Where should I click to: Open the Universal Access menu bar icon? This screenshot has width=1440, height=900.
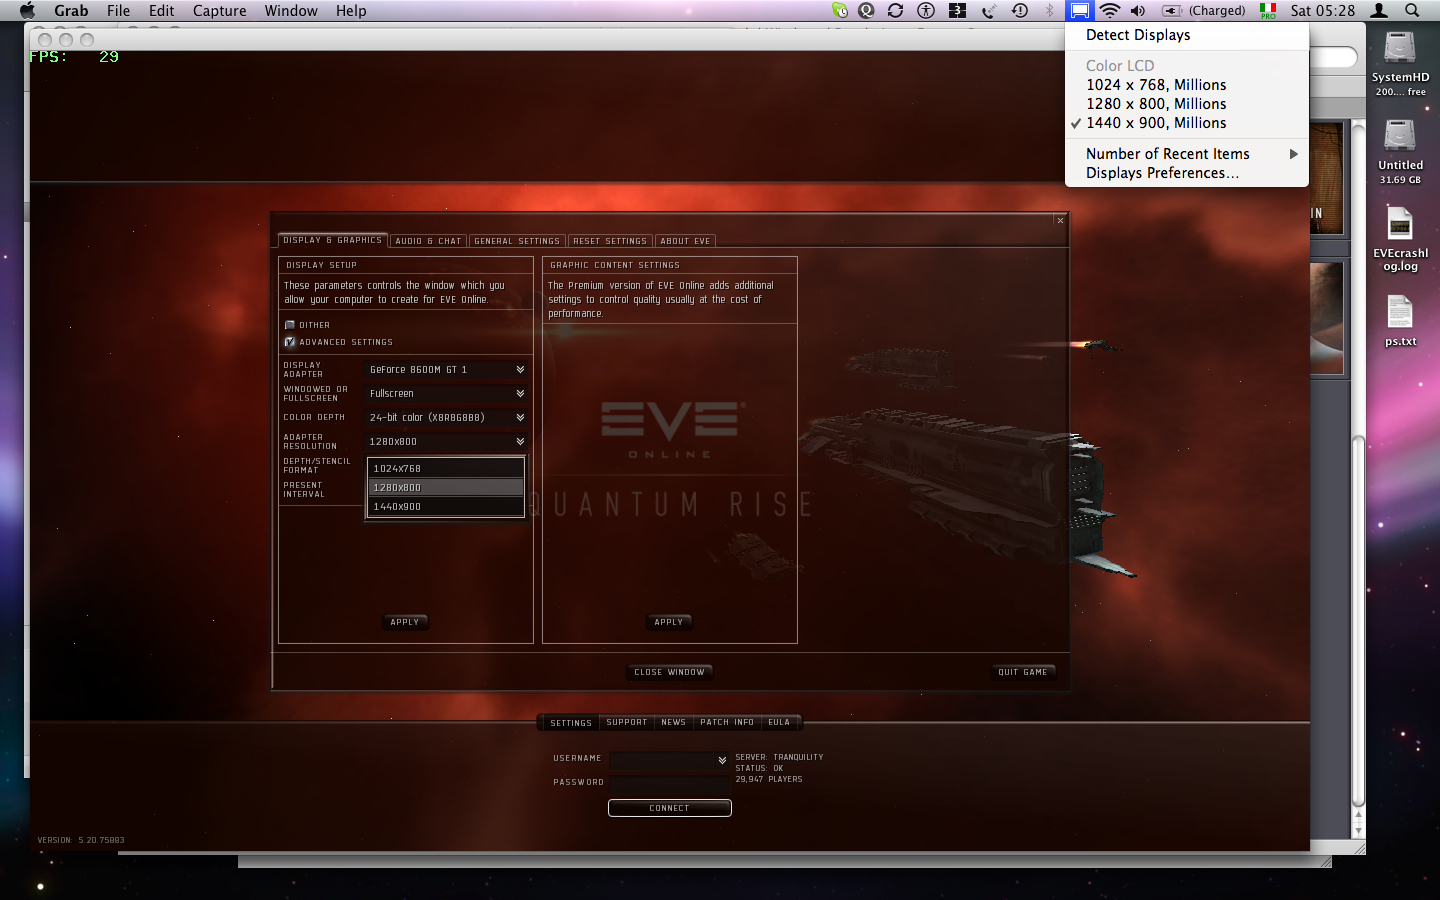coord(926,10)
